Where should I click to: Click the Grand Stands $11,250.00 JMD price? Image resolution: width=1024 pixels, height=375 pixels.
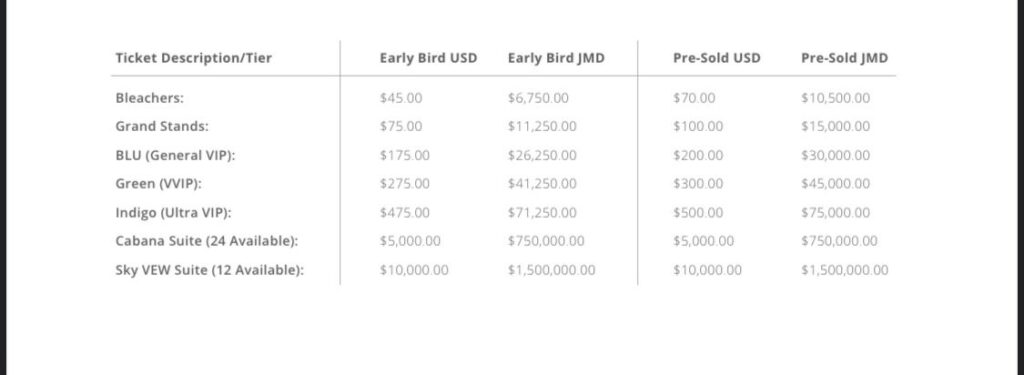click(x=542, y=126)
